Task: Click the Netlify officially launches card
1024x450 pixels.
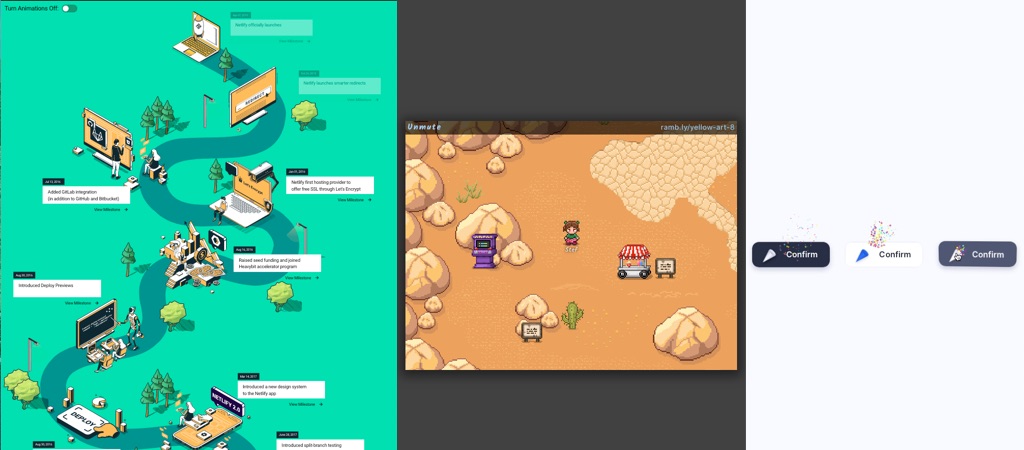Action: coord(270,25)
